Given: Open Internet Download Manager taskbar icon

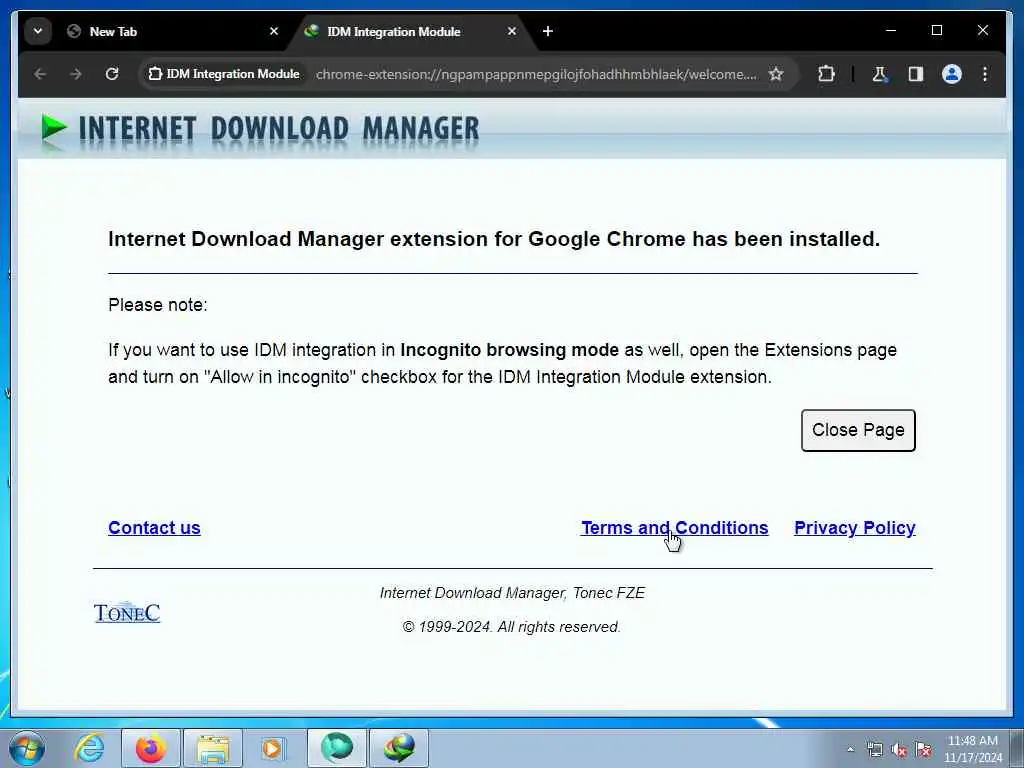Looking at the screenshot, I should click(x=399, y=748).
